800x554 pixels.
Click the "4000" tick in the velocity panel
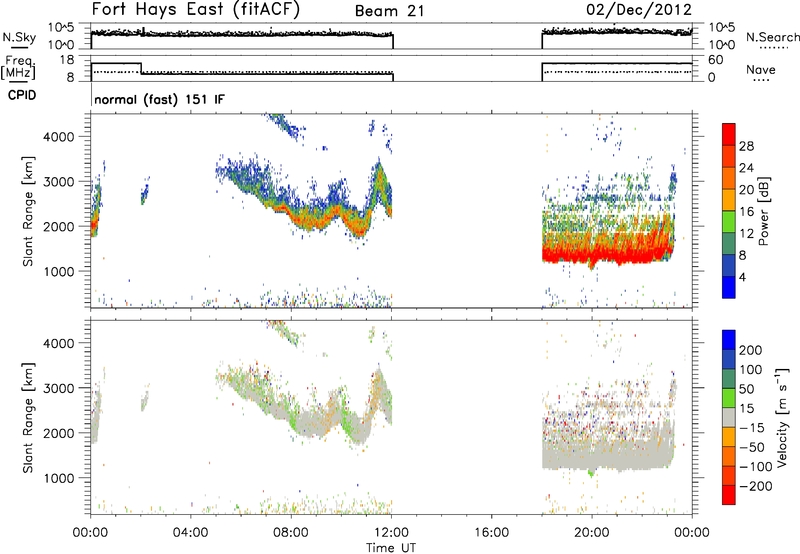tap(58, 343)
